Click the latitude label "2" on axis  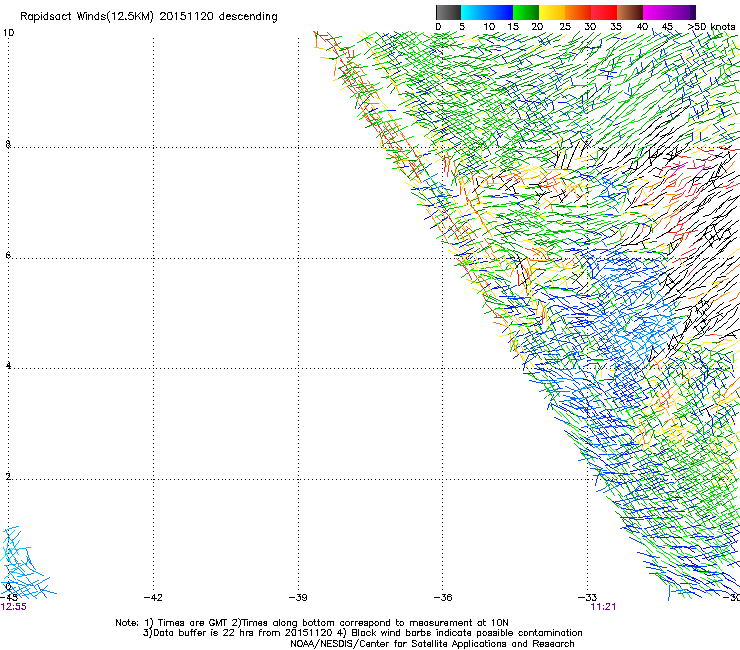click(x=8, y=476)
